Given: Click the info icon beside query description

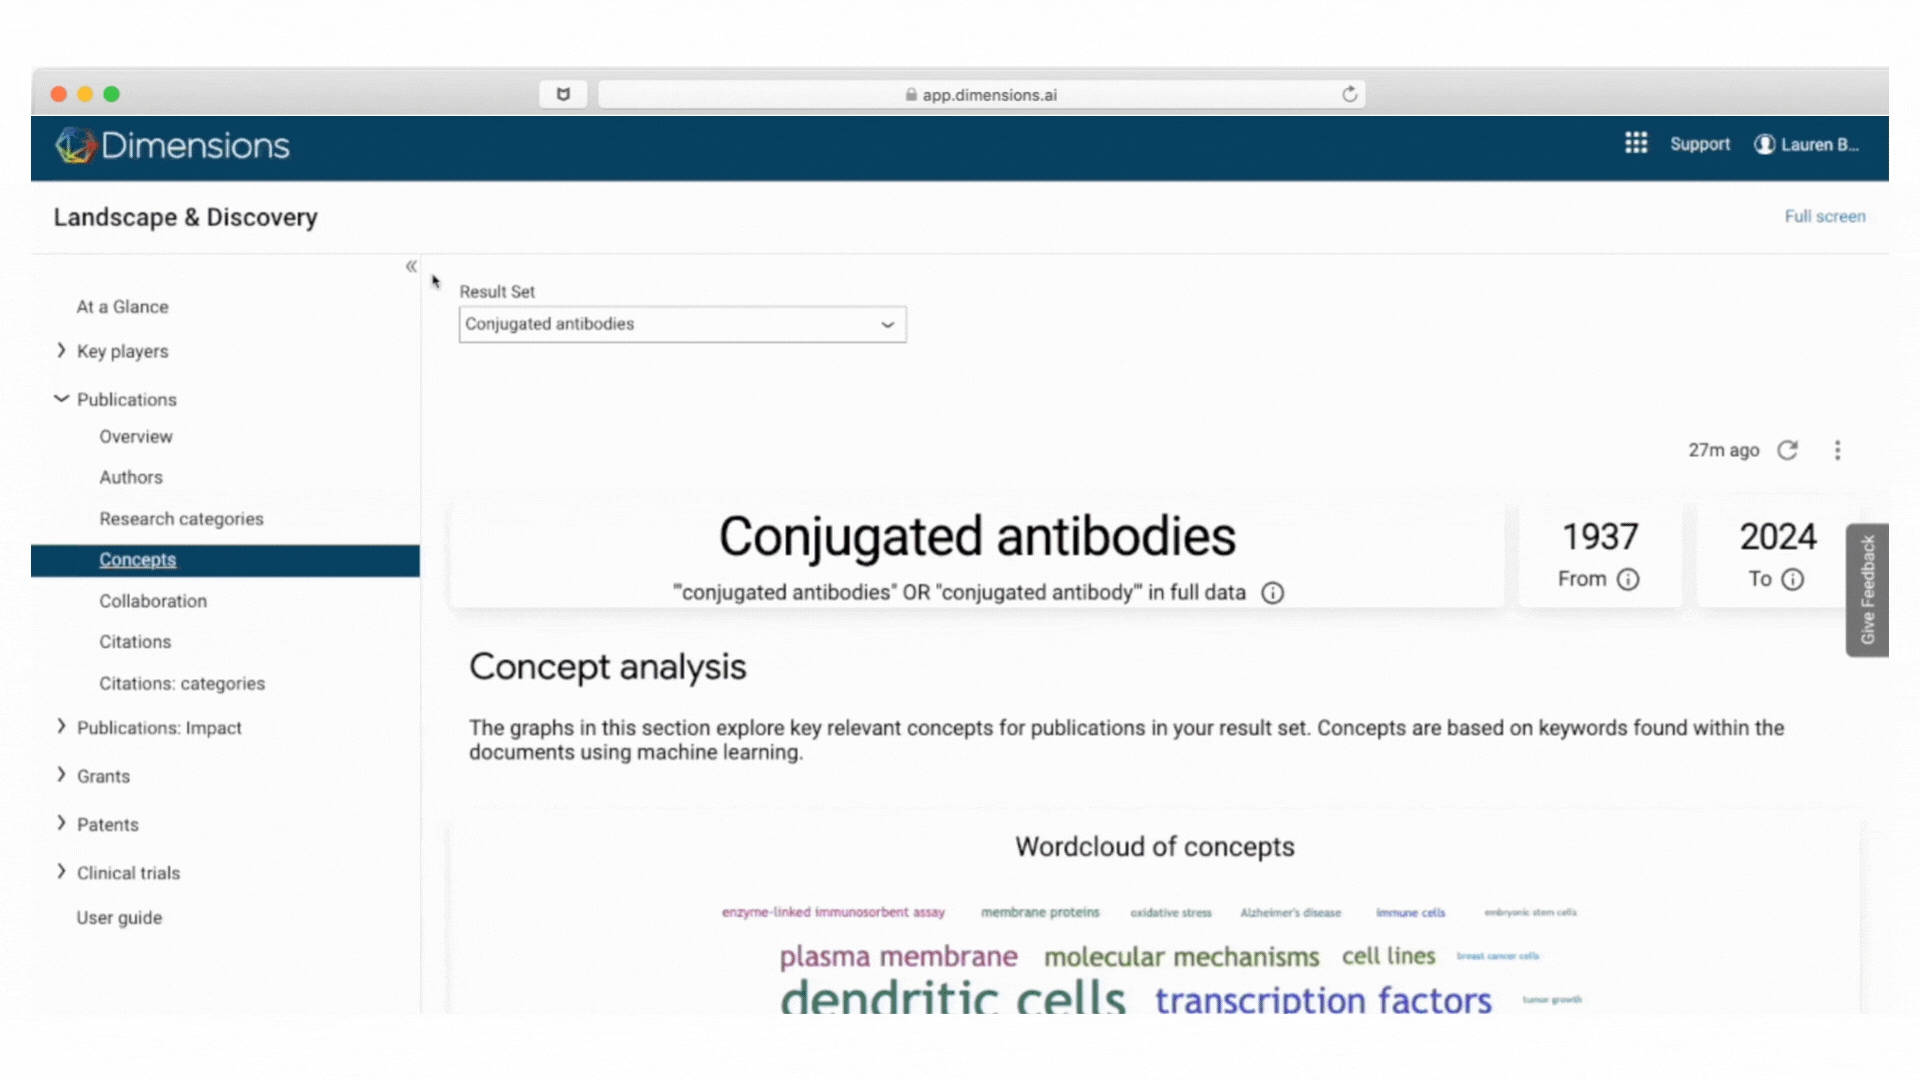Looking at the screenshot, I should point(1272,593).
